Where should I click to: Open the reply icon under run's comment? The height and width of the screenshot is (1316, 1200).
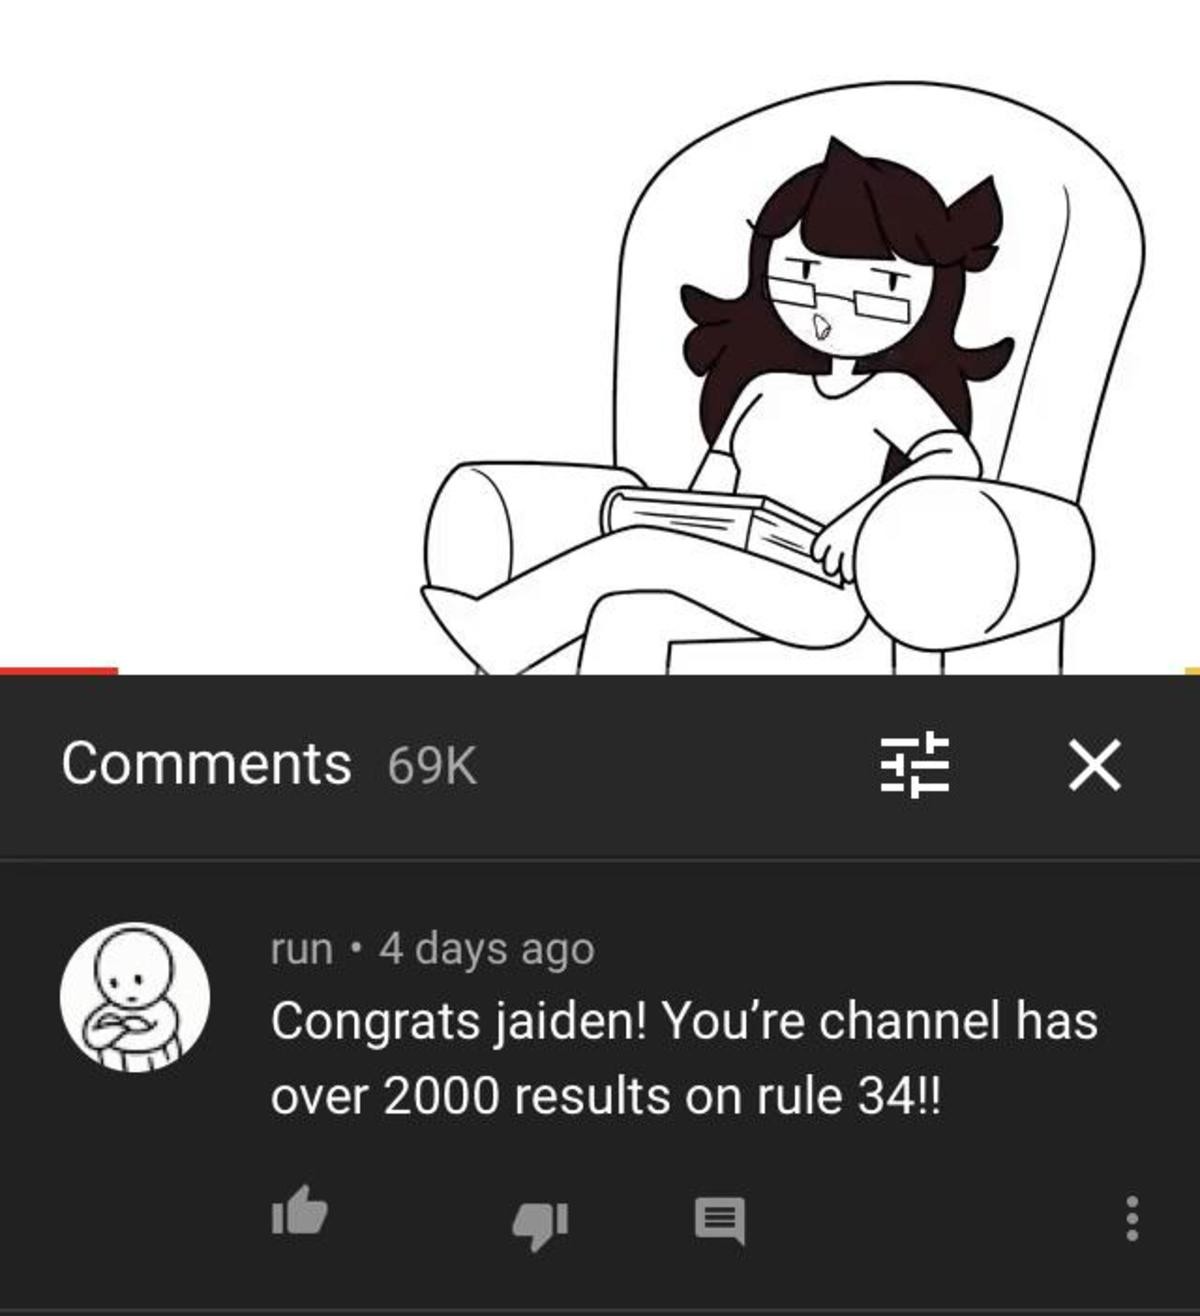point(720,1220)
